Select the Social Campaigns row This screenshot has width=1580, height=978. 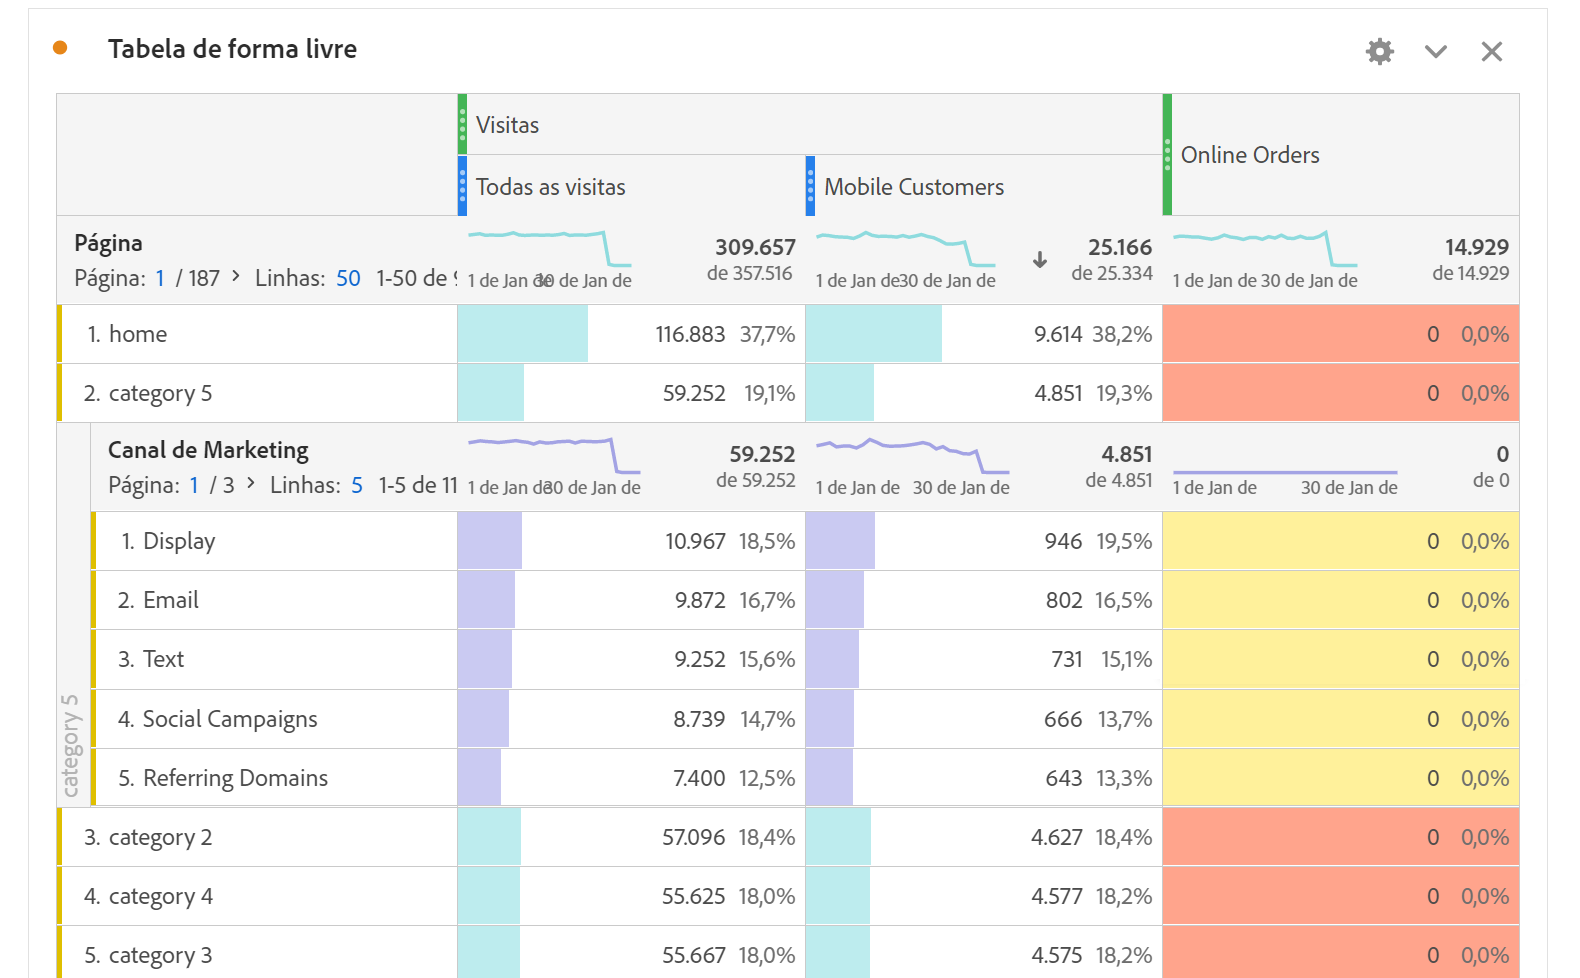[x=230, y=719]
